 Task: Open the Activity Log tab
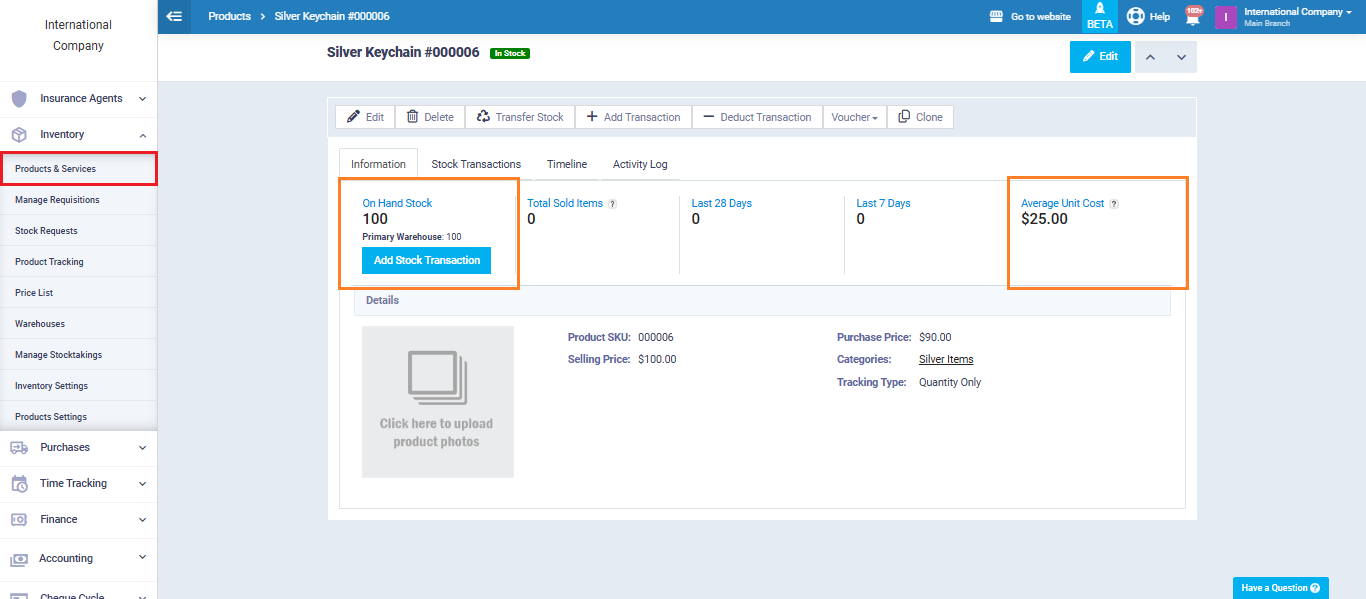click(640, 164)
